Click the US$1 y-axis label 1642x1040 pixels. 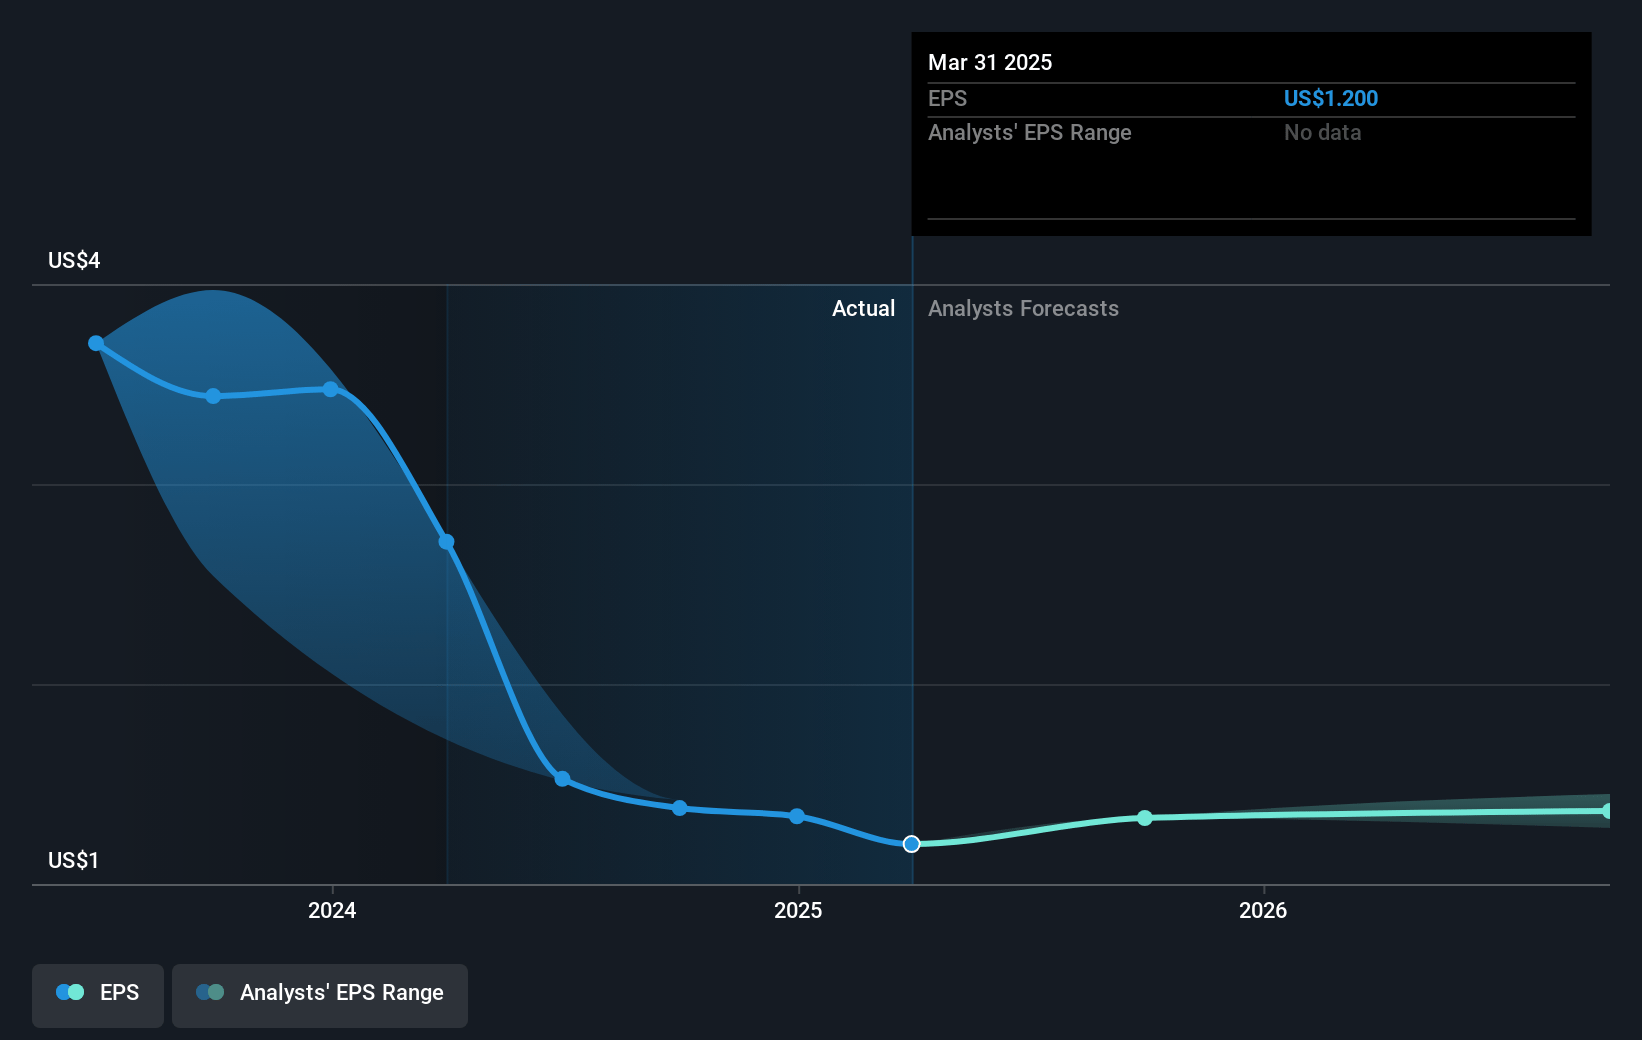click(73, 860)
